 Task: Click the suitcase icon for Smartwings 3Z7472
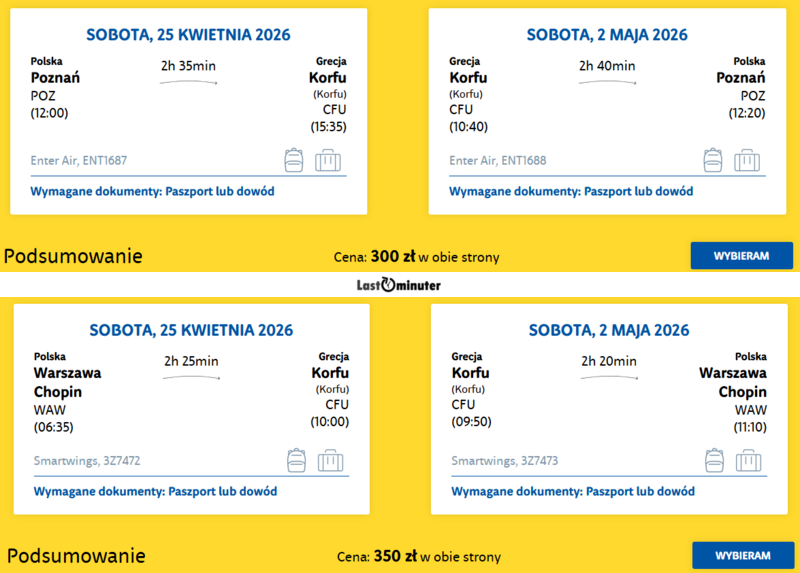point(329,460)
